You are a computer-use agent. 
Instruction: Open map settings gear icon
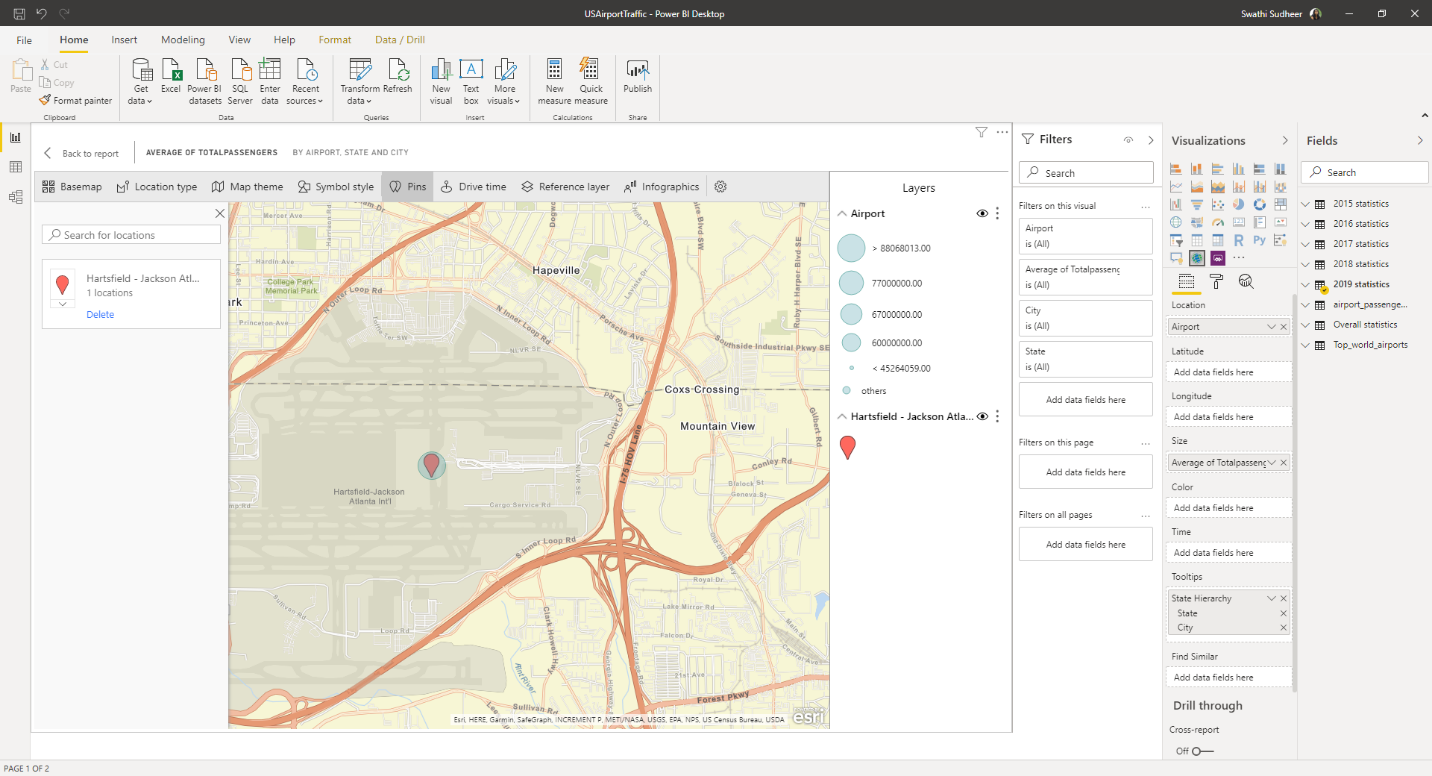[x=720, y=187]
